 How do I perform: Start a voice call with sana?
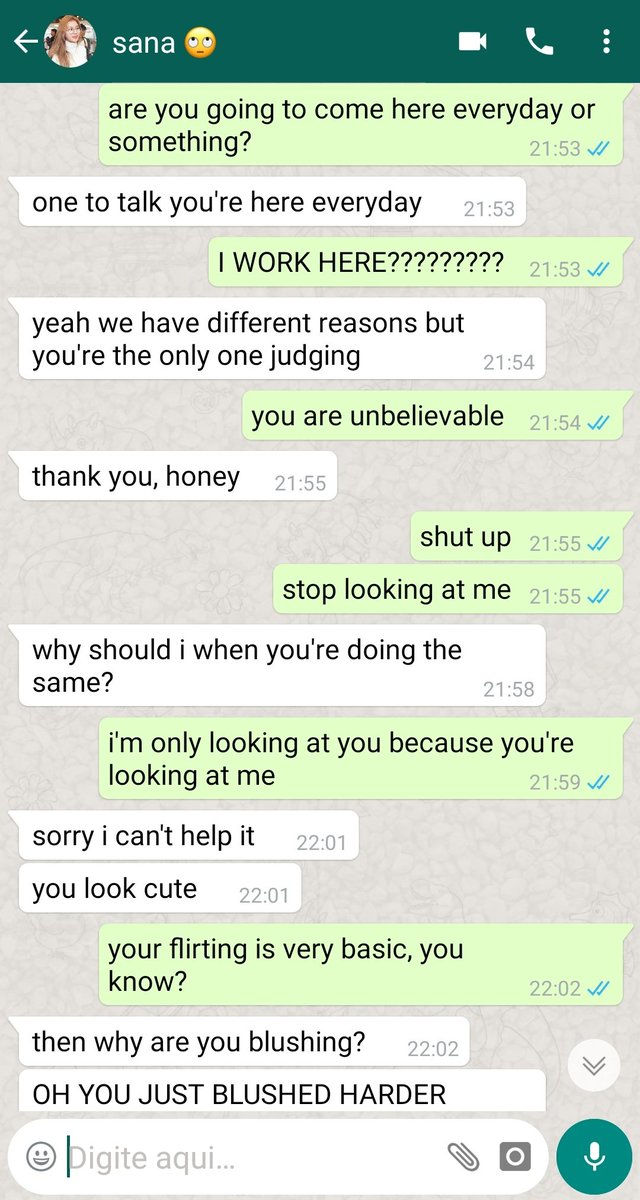point(539,41)
